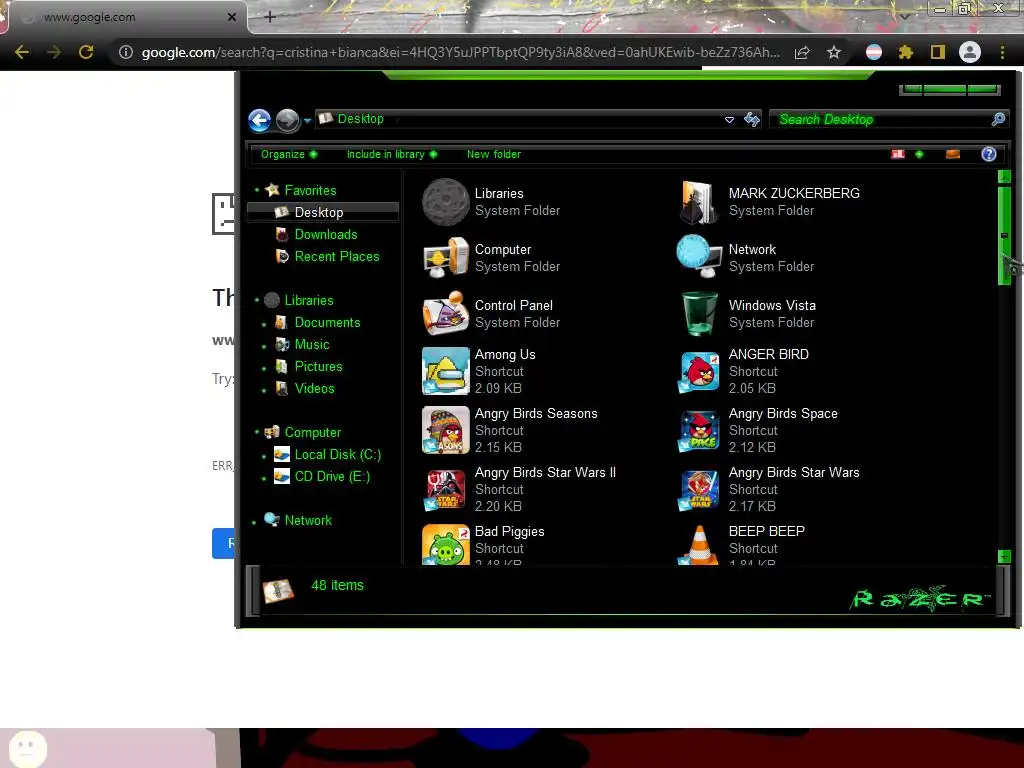
Task: Click the file list vertical scrollbar thumb
Action: coord(1004,235)
